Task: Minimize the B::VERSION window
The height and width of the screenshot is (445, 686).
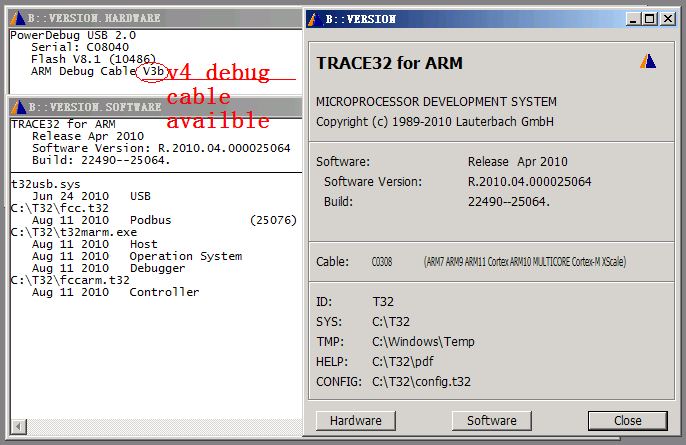Action: pos(633,19)
